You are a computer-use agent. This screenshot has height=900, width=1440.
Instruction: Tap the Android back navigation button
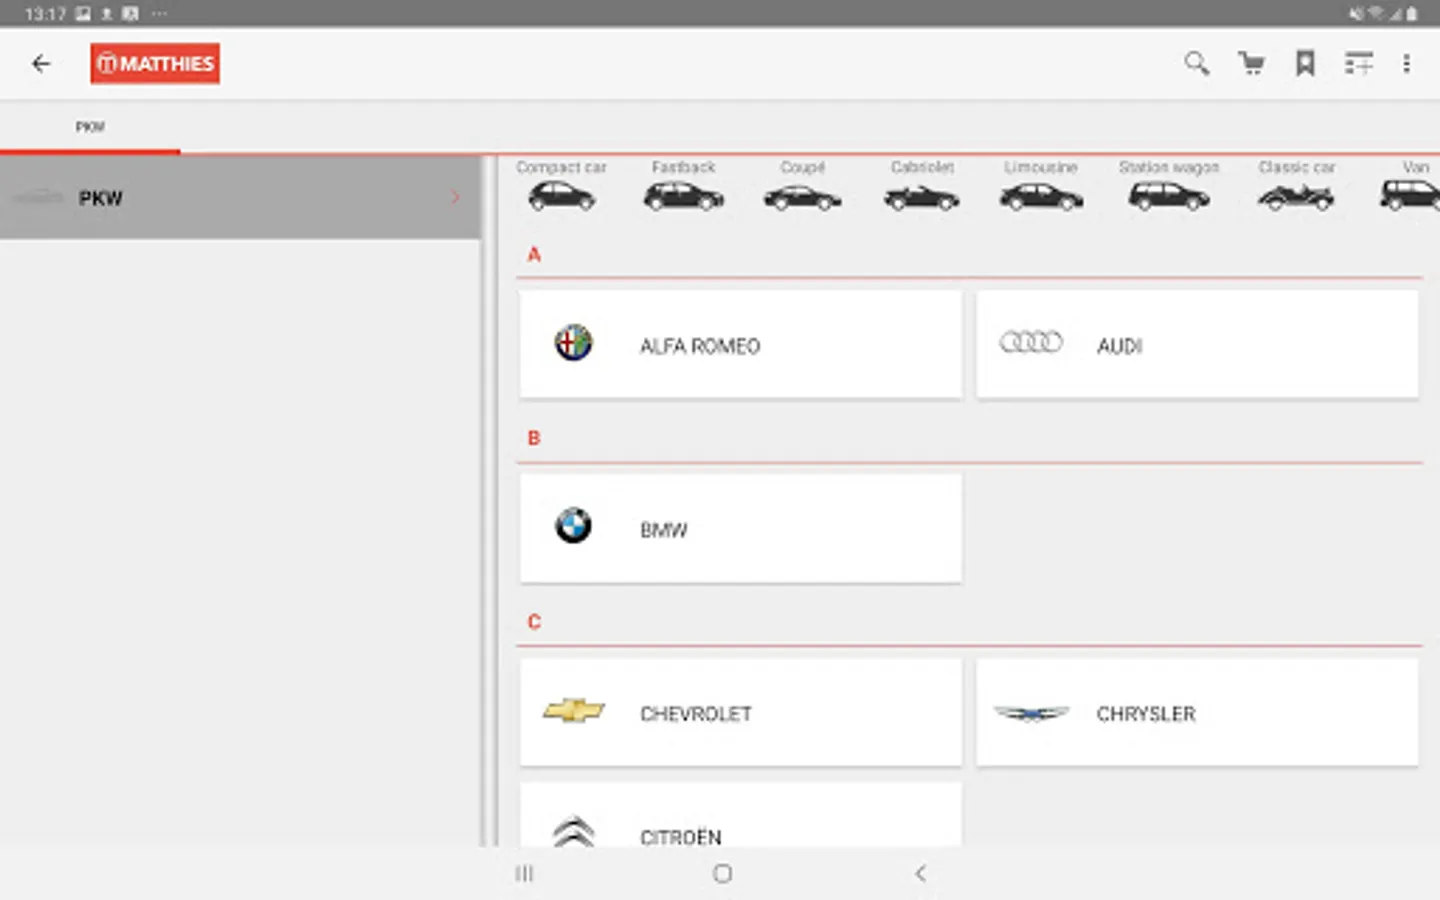click(x=920, y=874)
